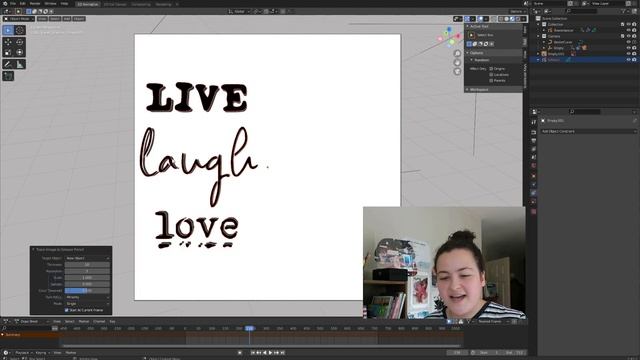Open the Window menu
Viewport: 640px width, 360px height.
pyautogui.click(x=51, y=3)
